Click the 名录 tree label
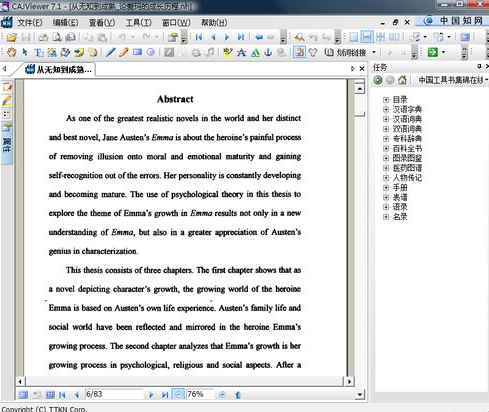 click(400, 217)
